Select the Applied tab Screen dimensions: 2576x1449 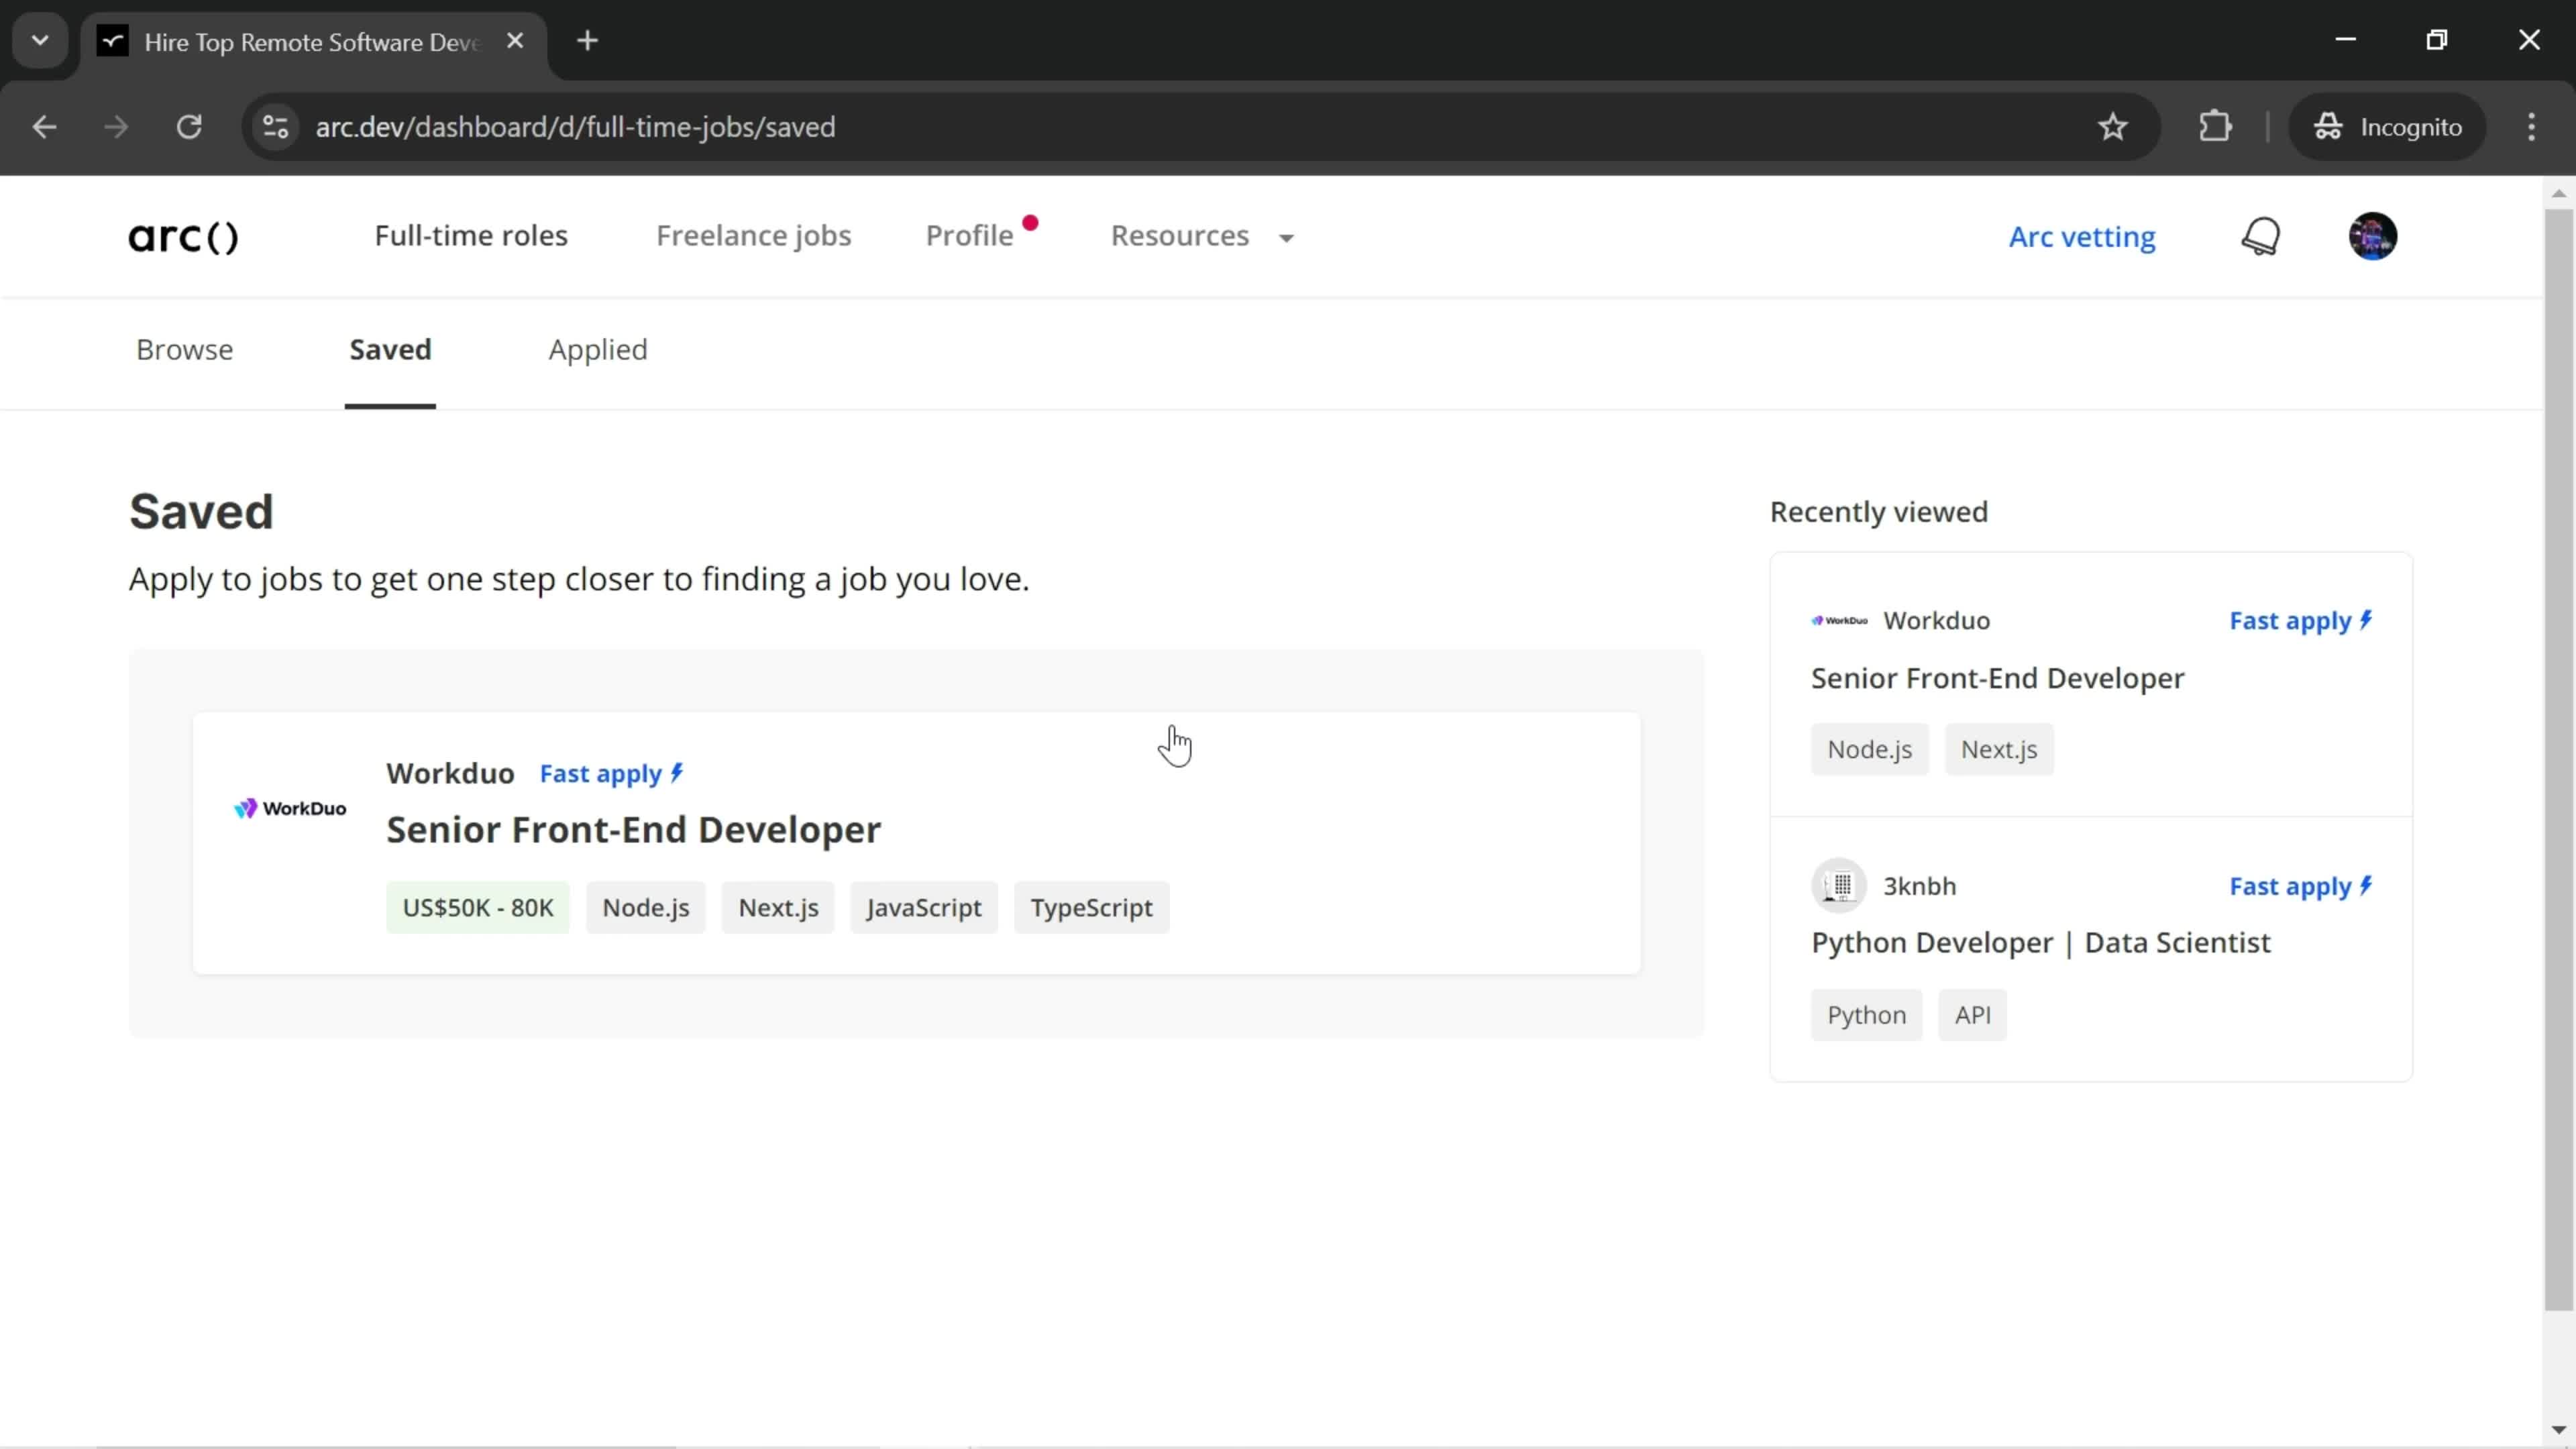click(598, 349)
